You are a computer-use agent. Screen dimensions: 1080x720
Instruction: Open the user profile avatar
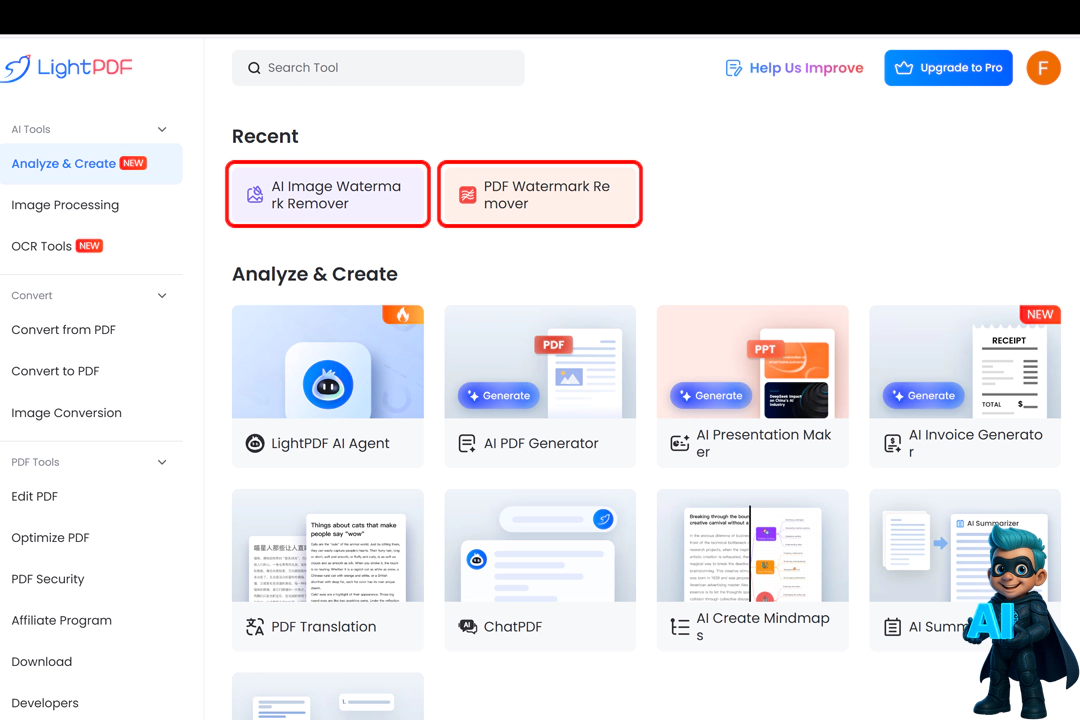(x=1043, y=68)
